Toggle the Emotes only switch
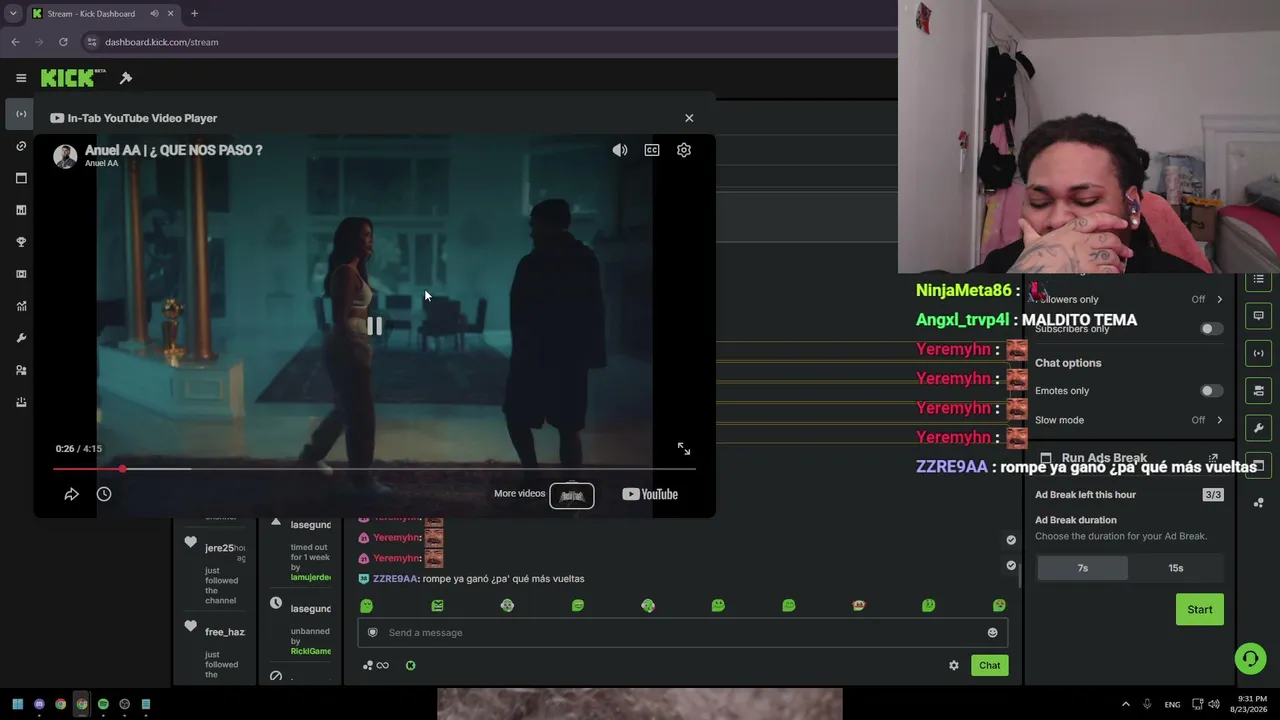The height and width of the screenshot is (720, 1280). pyautogui.click(x=1211, y=391)
